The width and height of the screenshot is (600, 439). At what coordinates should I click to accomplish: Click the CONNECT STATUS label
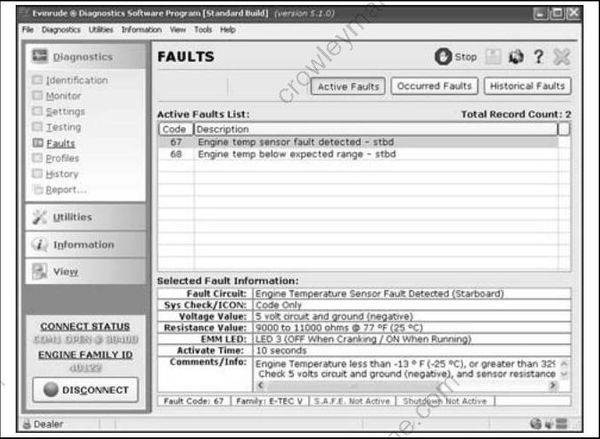(x=85, y=326)
